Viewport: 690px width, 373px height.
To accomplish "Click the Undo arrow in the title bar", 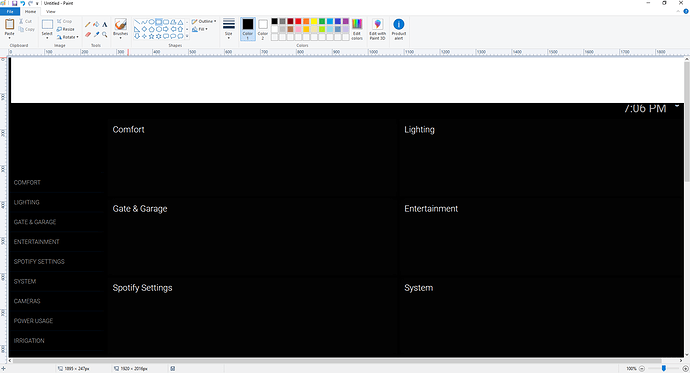I will click(22, 3).
